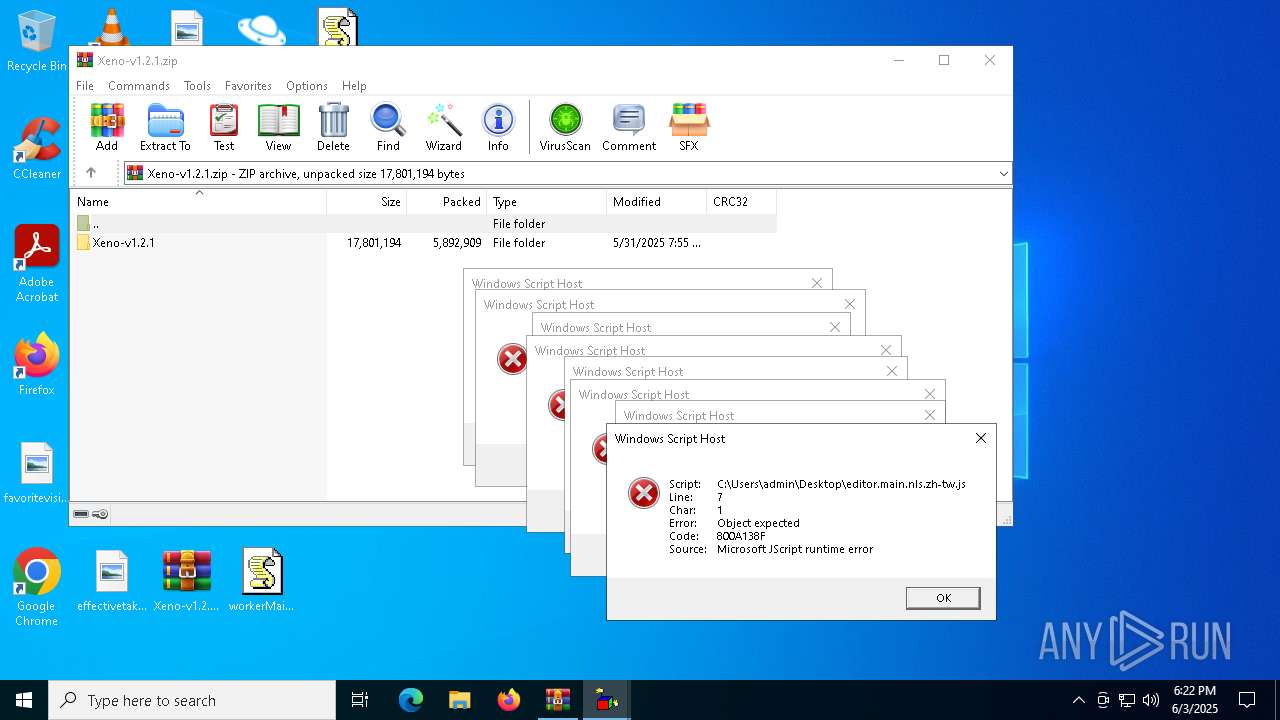The height and width of the screenshot is (720, 1280).
Task: Select the Xeno-v1.2... archive on desktop
Action: tap(187, 580)
